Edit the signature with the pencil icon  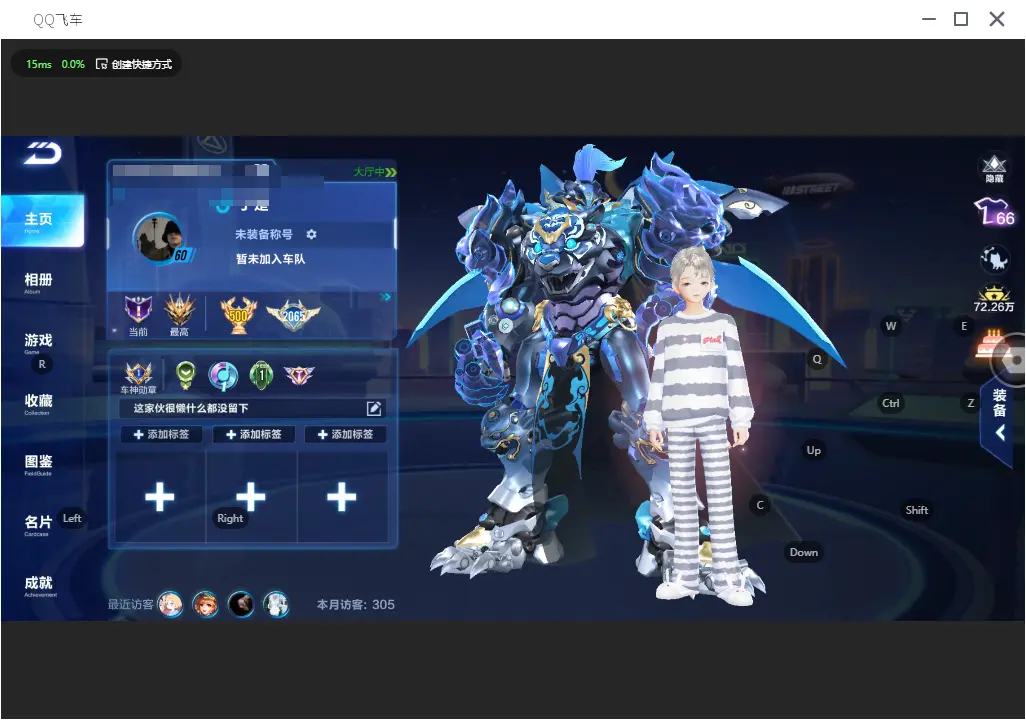[x=374, y=408]
